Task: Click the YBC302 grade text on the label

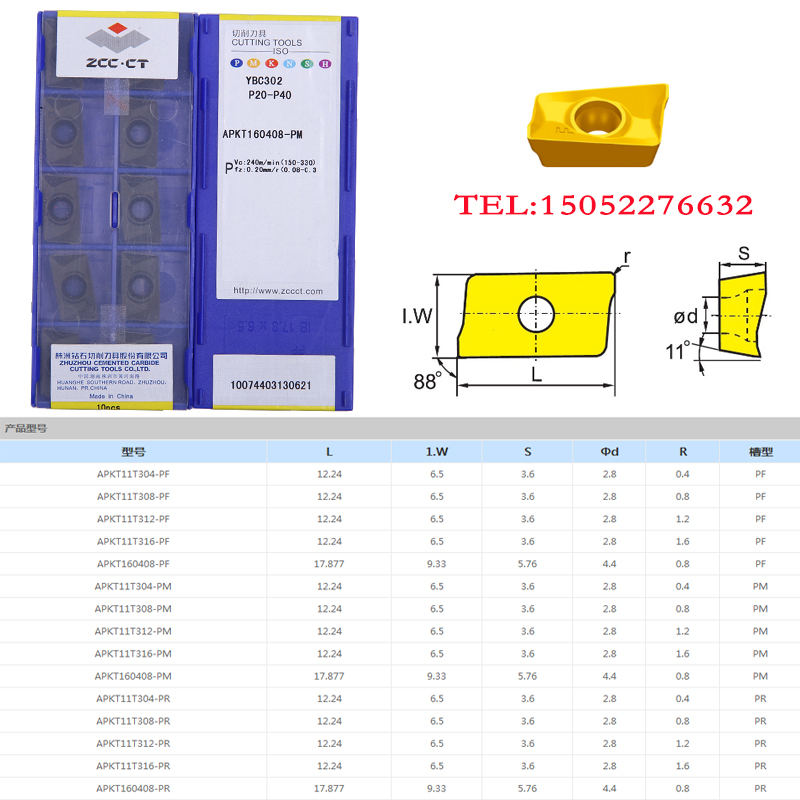Action: (x=264, y=81)
